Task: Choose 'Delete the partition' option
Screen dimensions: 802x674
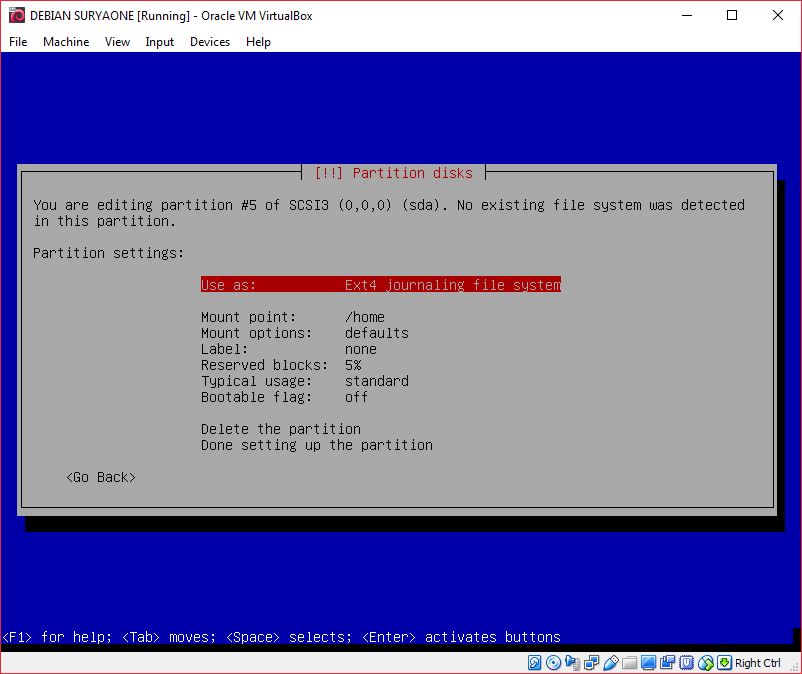Action: (x=281, y=429)
